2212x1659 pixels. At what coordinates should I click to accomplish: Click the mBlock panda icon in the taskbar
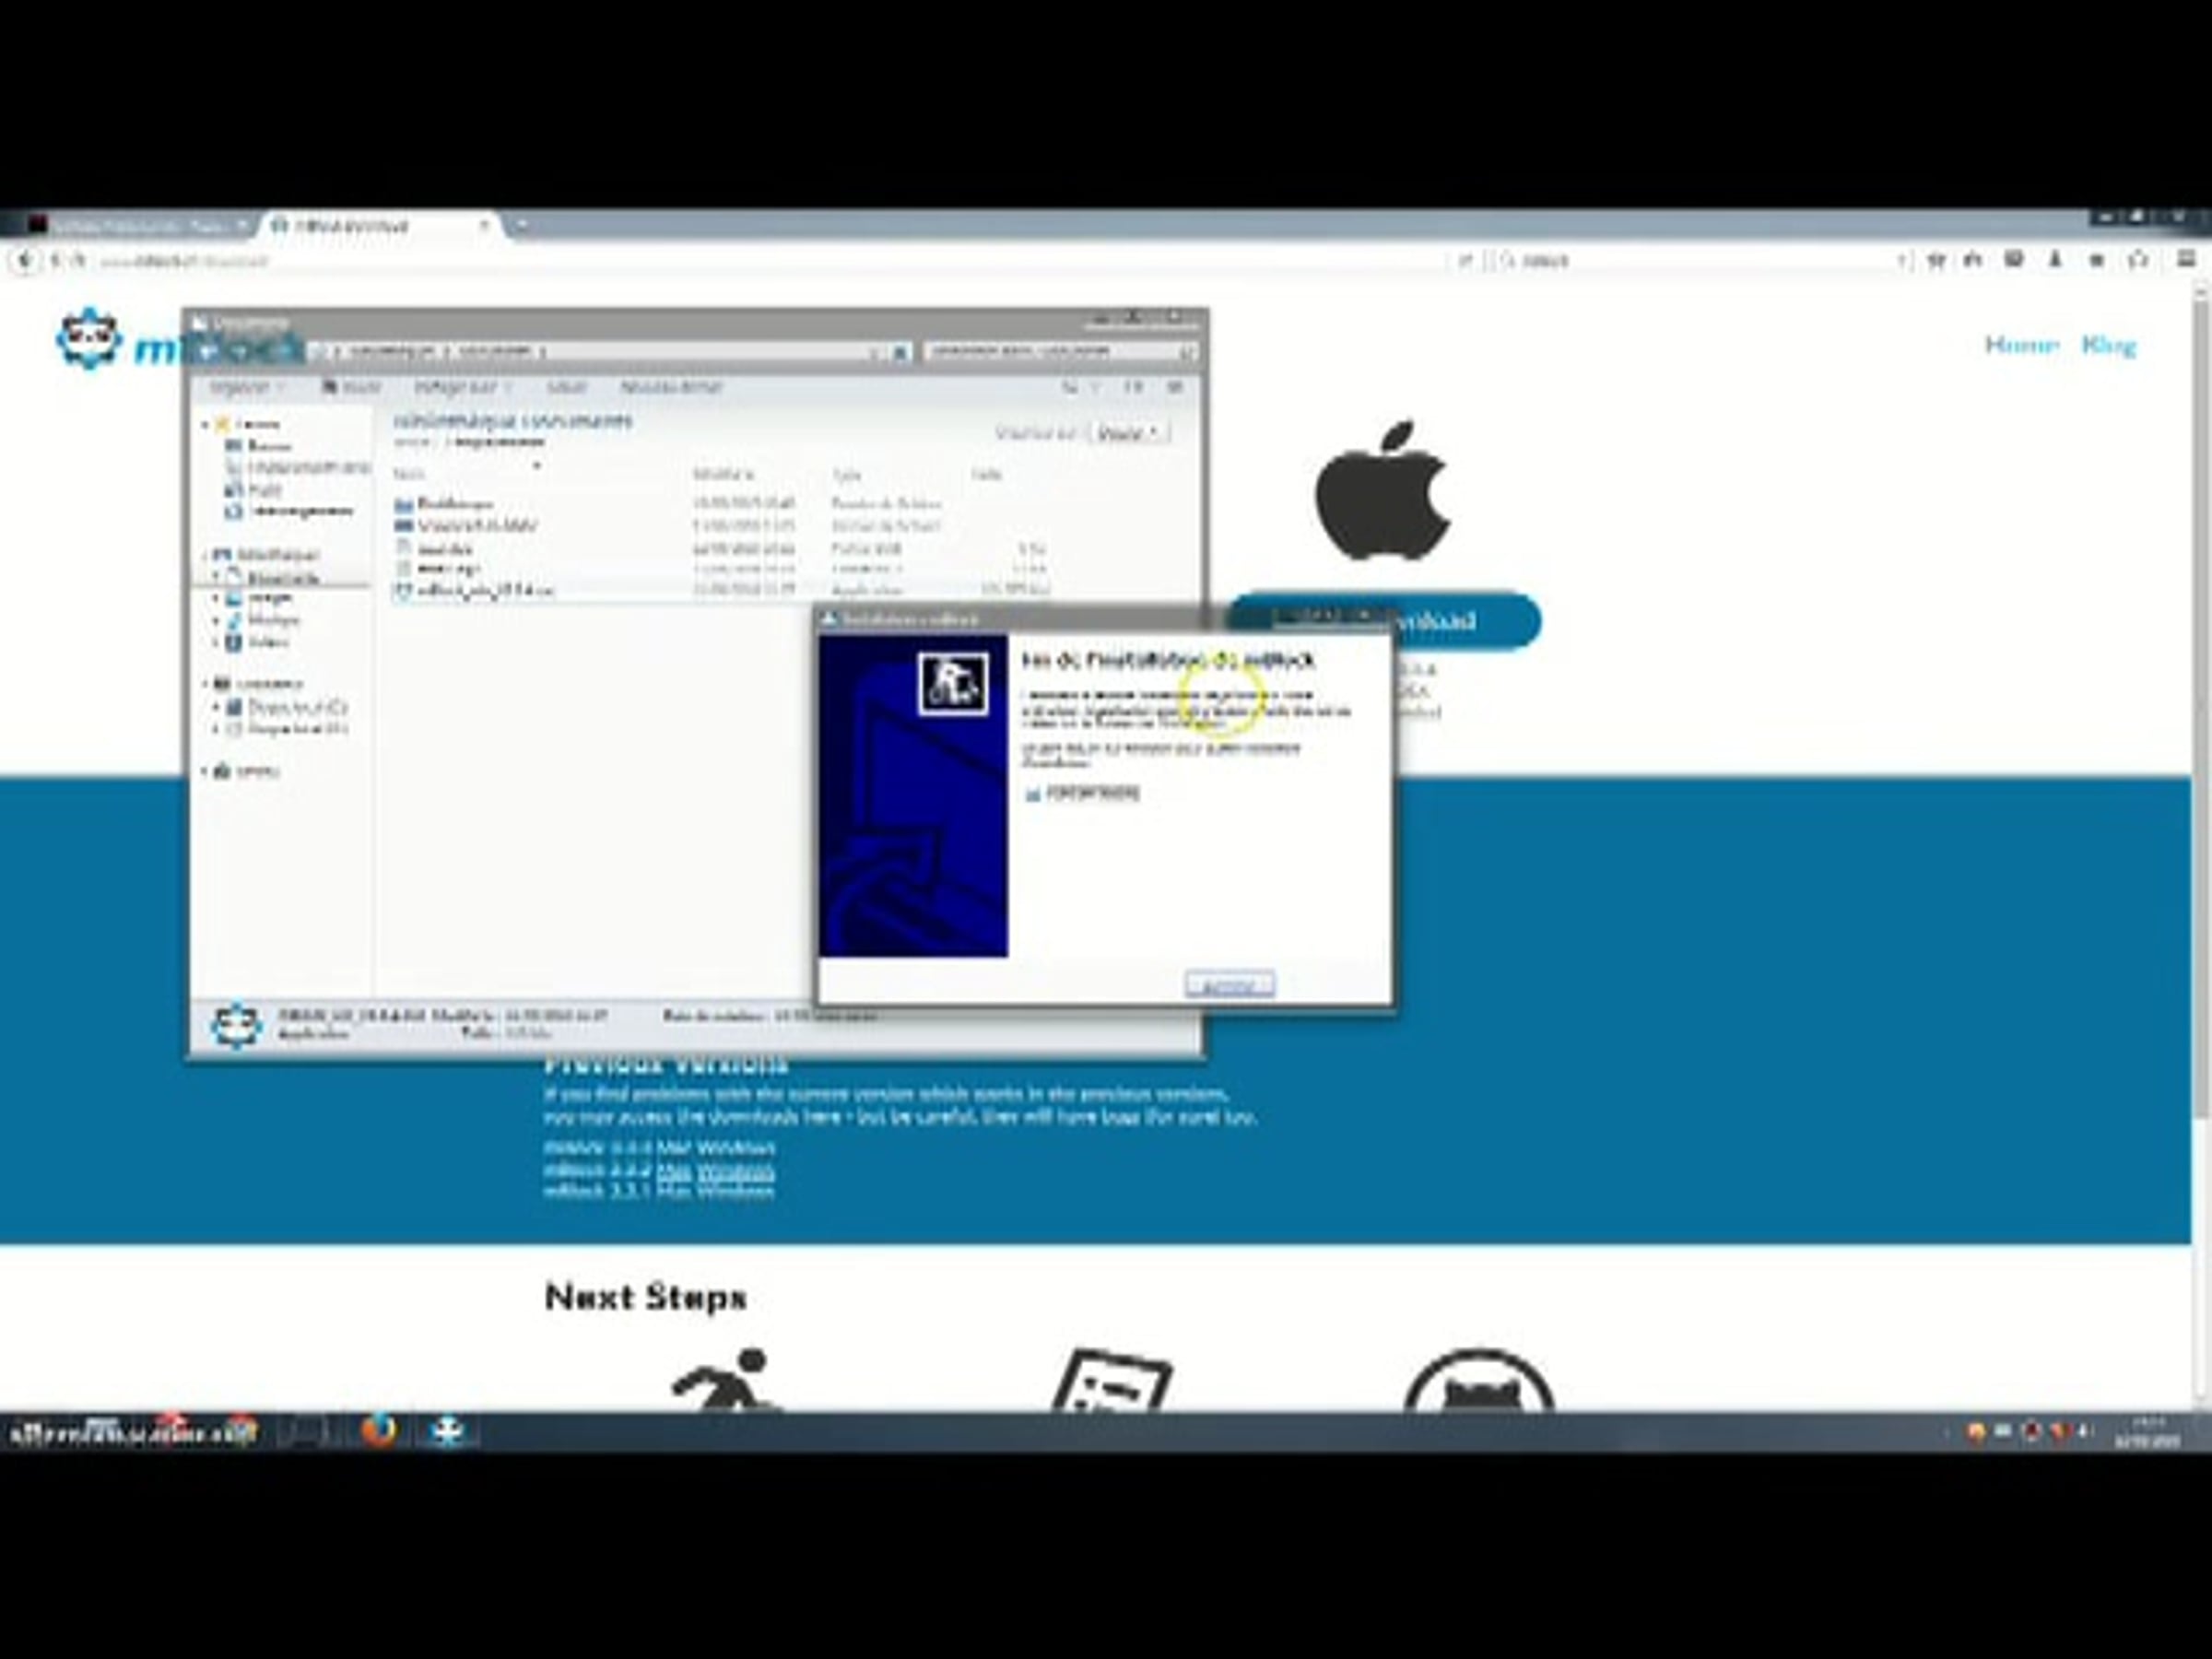point(447,1431)
